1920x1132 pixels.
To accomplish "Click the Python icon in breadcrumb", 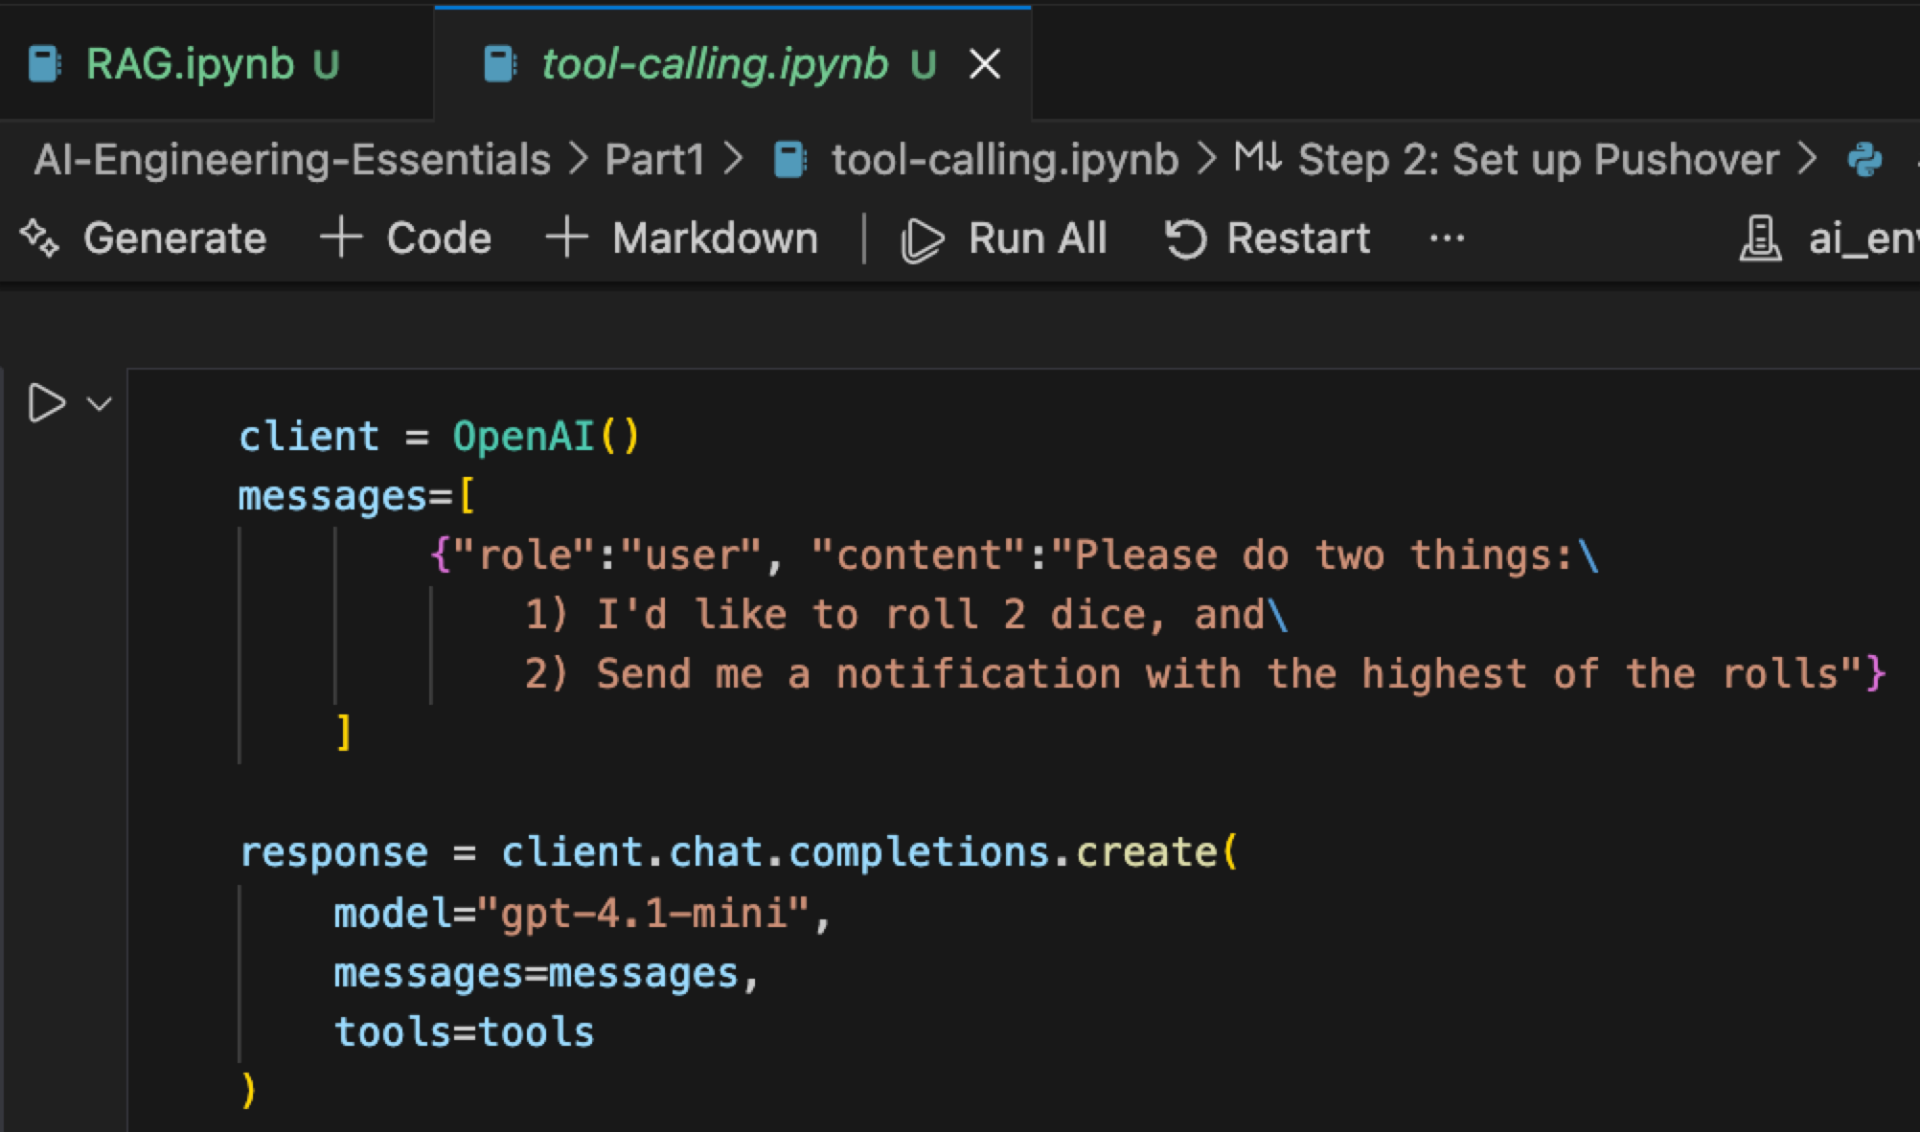I will (x=1865, y=160).
